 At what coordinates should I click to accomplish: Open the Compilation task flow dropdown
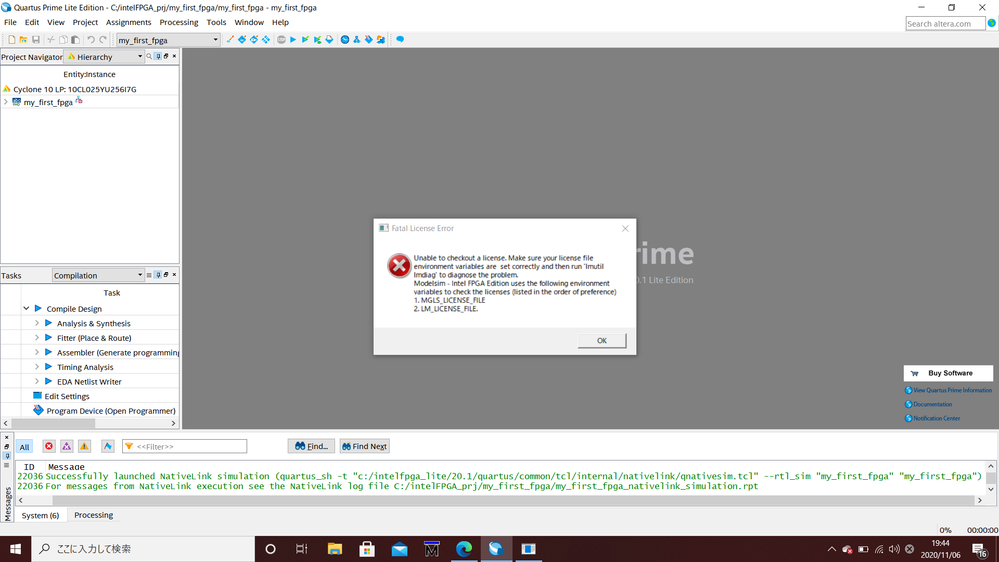[98, 275]
